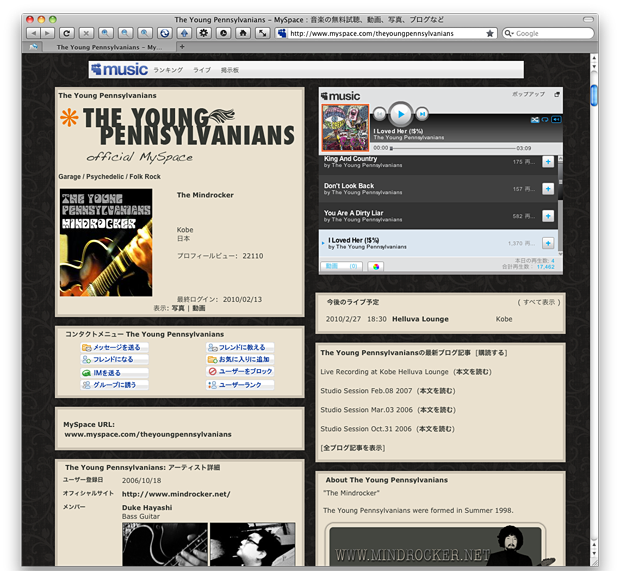Image resolution: width=620 pixels, height=571 pixels.
Task: Click ユーザーをブロック button
Action: click(x=240, y=371)
